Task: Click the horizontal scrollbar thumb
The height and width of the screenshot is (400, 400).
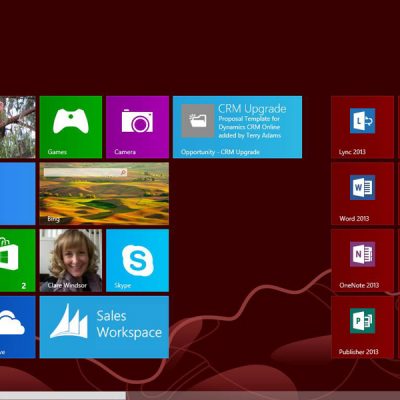Action: click(63, 396)
